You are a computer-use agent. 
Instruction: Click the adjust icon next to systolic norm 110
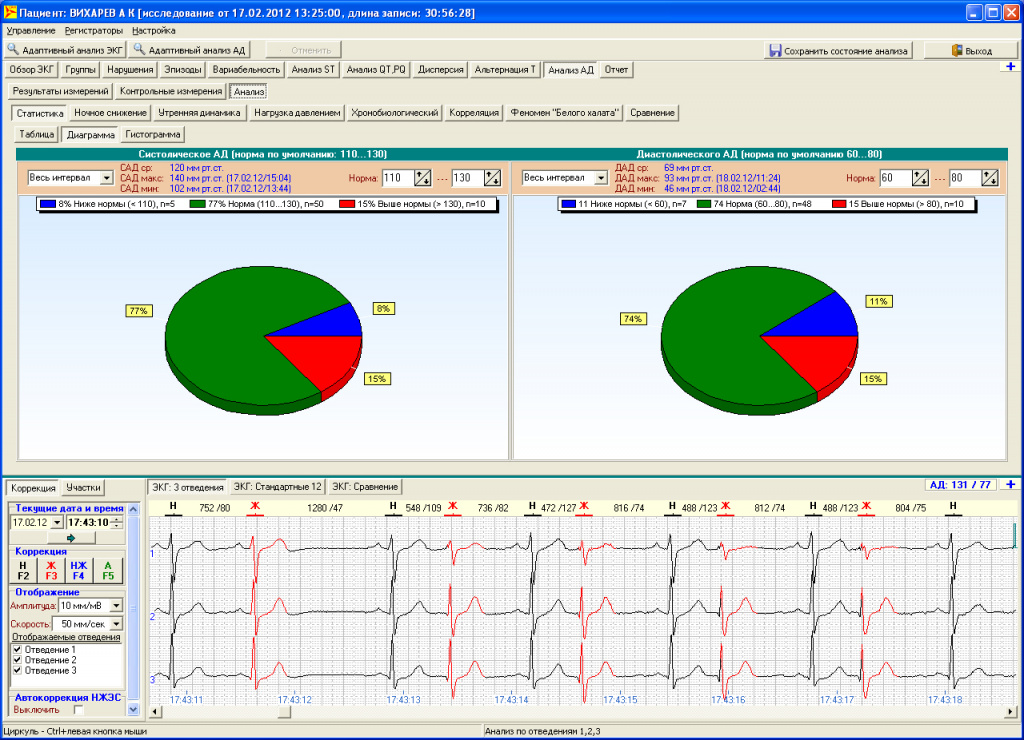[x=423, y=178]
